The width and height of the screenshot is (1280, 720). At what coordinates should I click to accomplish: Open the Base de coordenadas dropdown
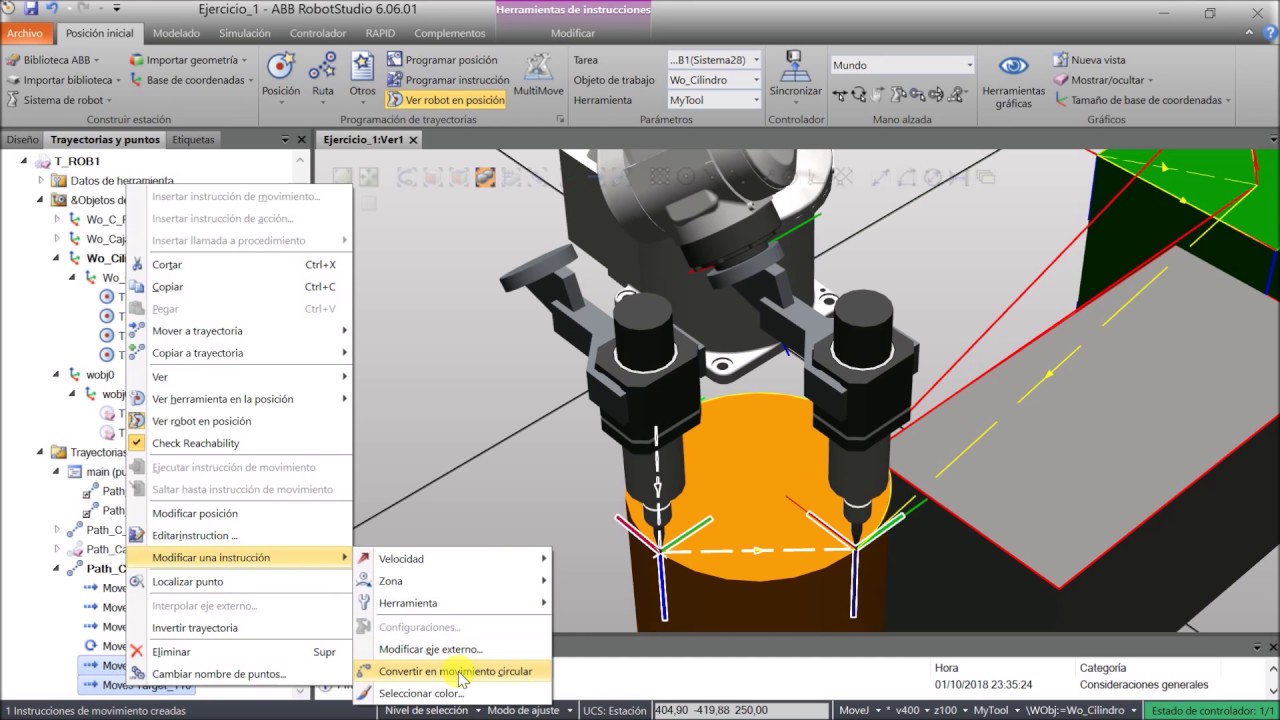click(x=190, y=80)
